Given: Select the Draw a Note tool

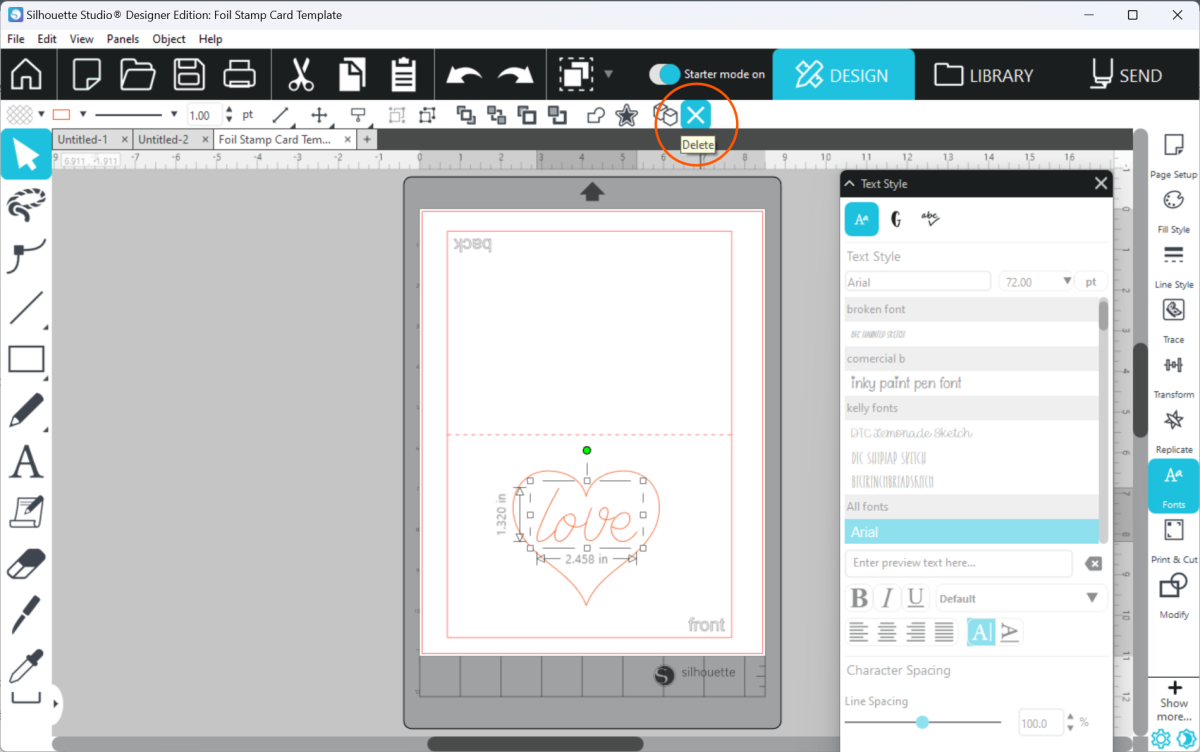Looking at the screenshot, I should coord(26,513).
